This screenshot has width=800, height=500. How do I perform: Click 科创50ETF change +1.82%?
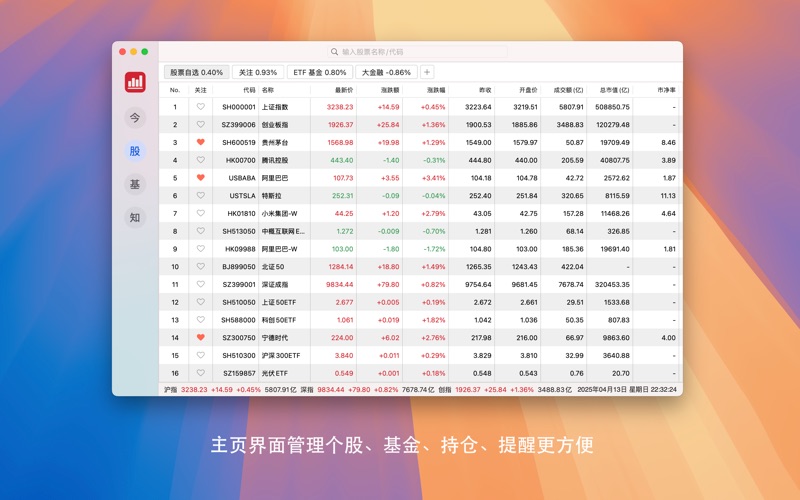(x=433, y=320)
